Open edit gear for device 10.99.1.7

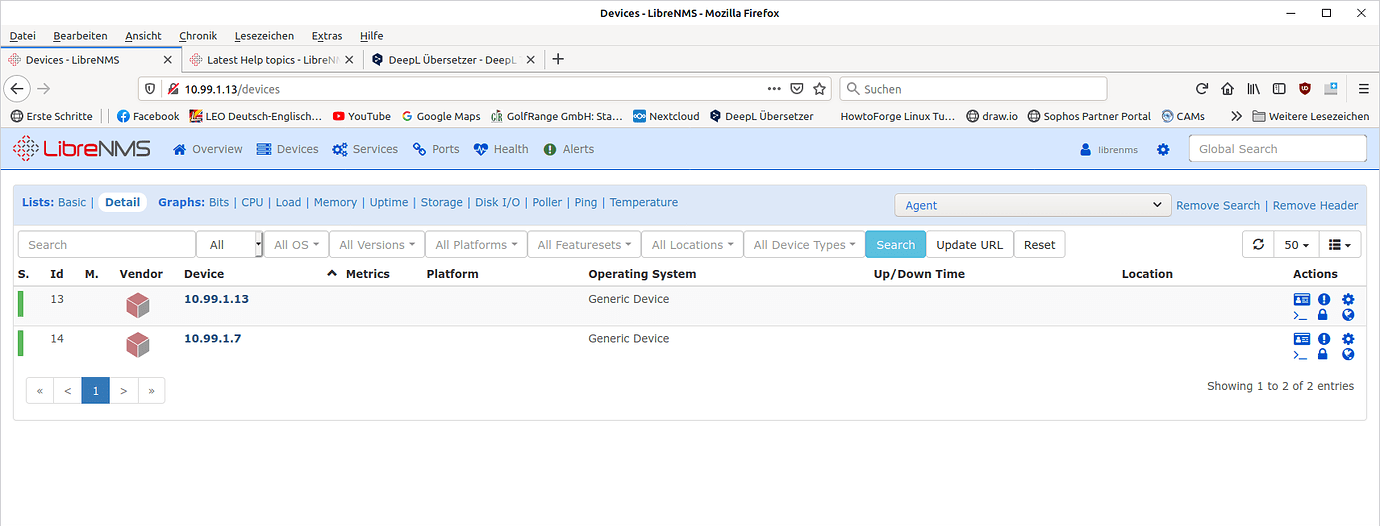[1348, 339]
